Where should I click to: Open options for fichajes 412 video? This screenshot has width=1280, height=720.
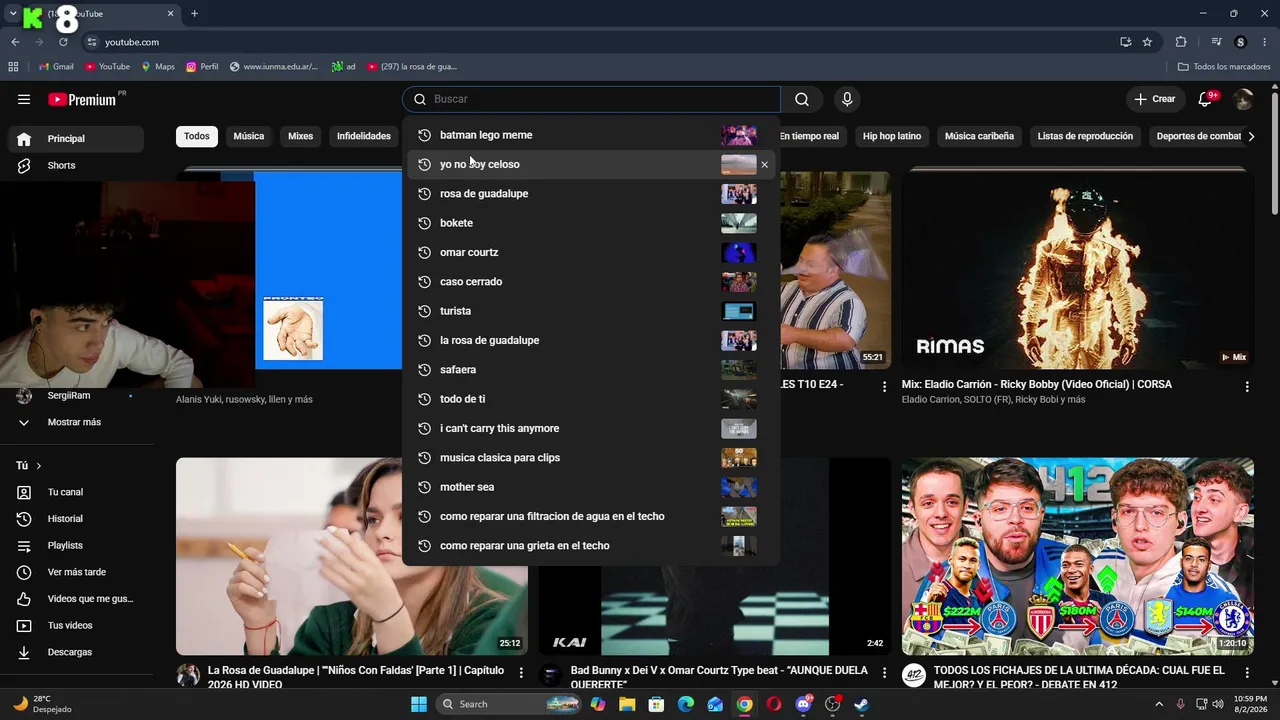click(x=1247, y=673)
